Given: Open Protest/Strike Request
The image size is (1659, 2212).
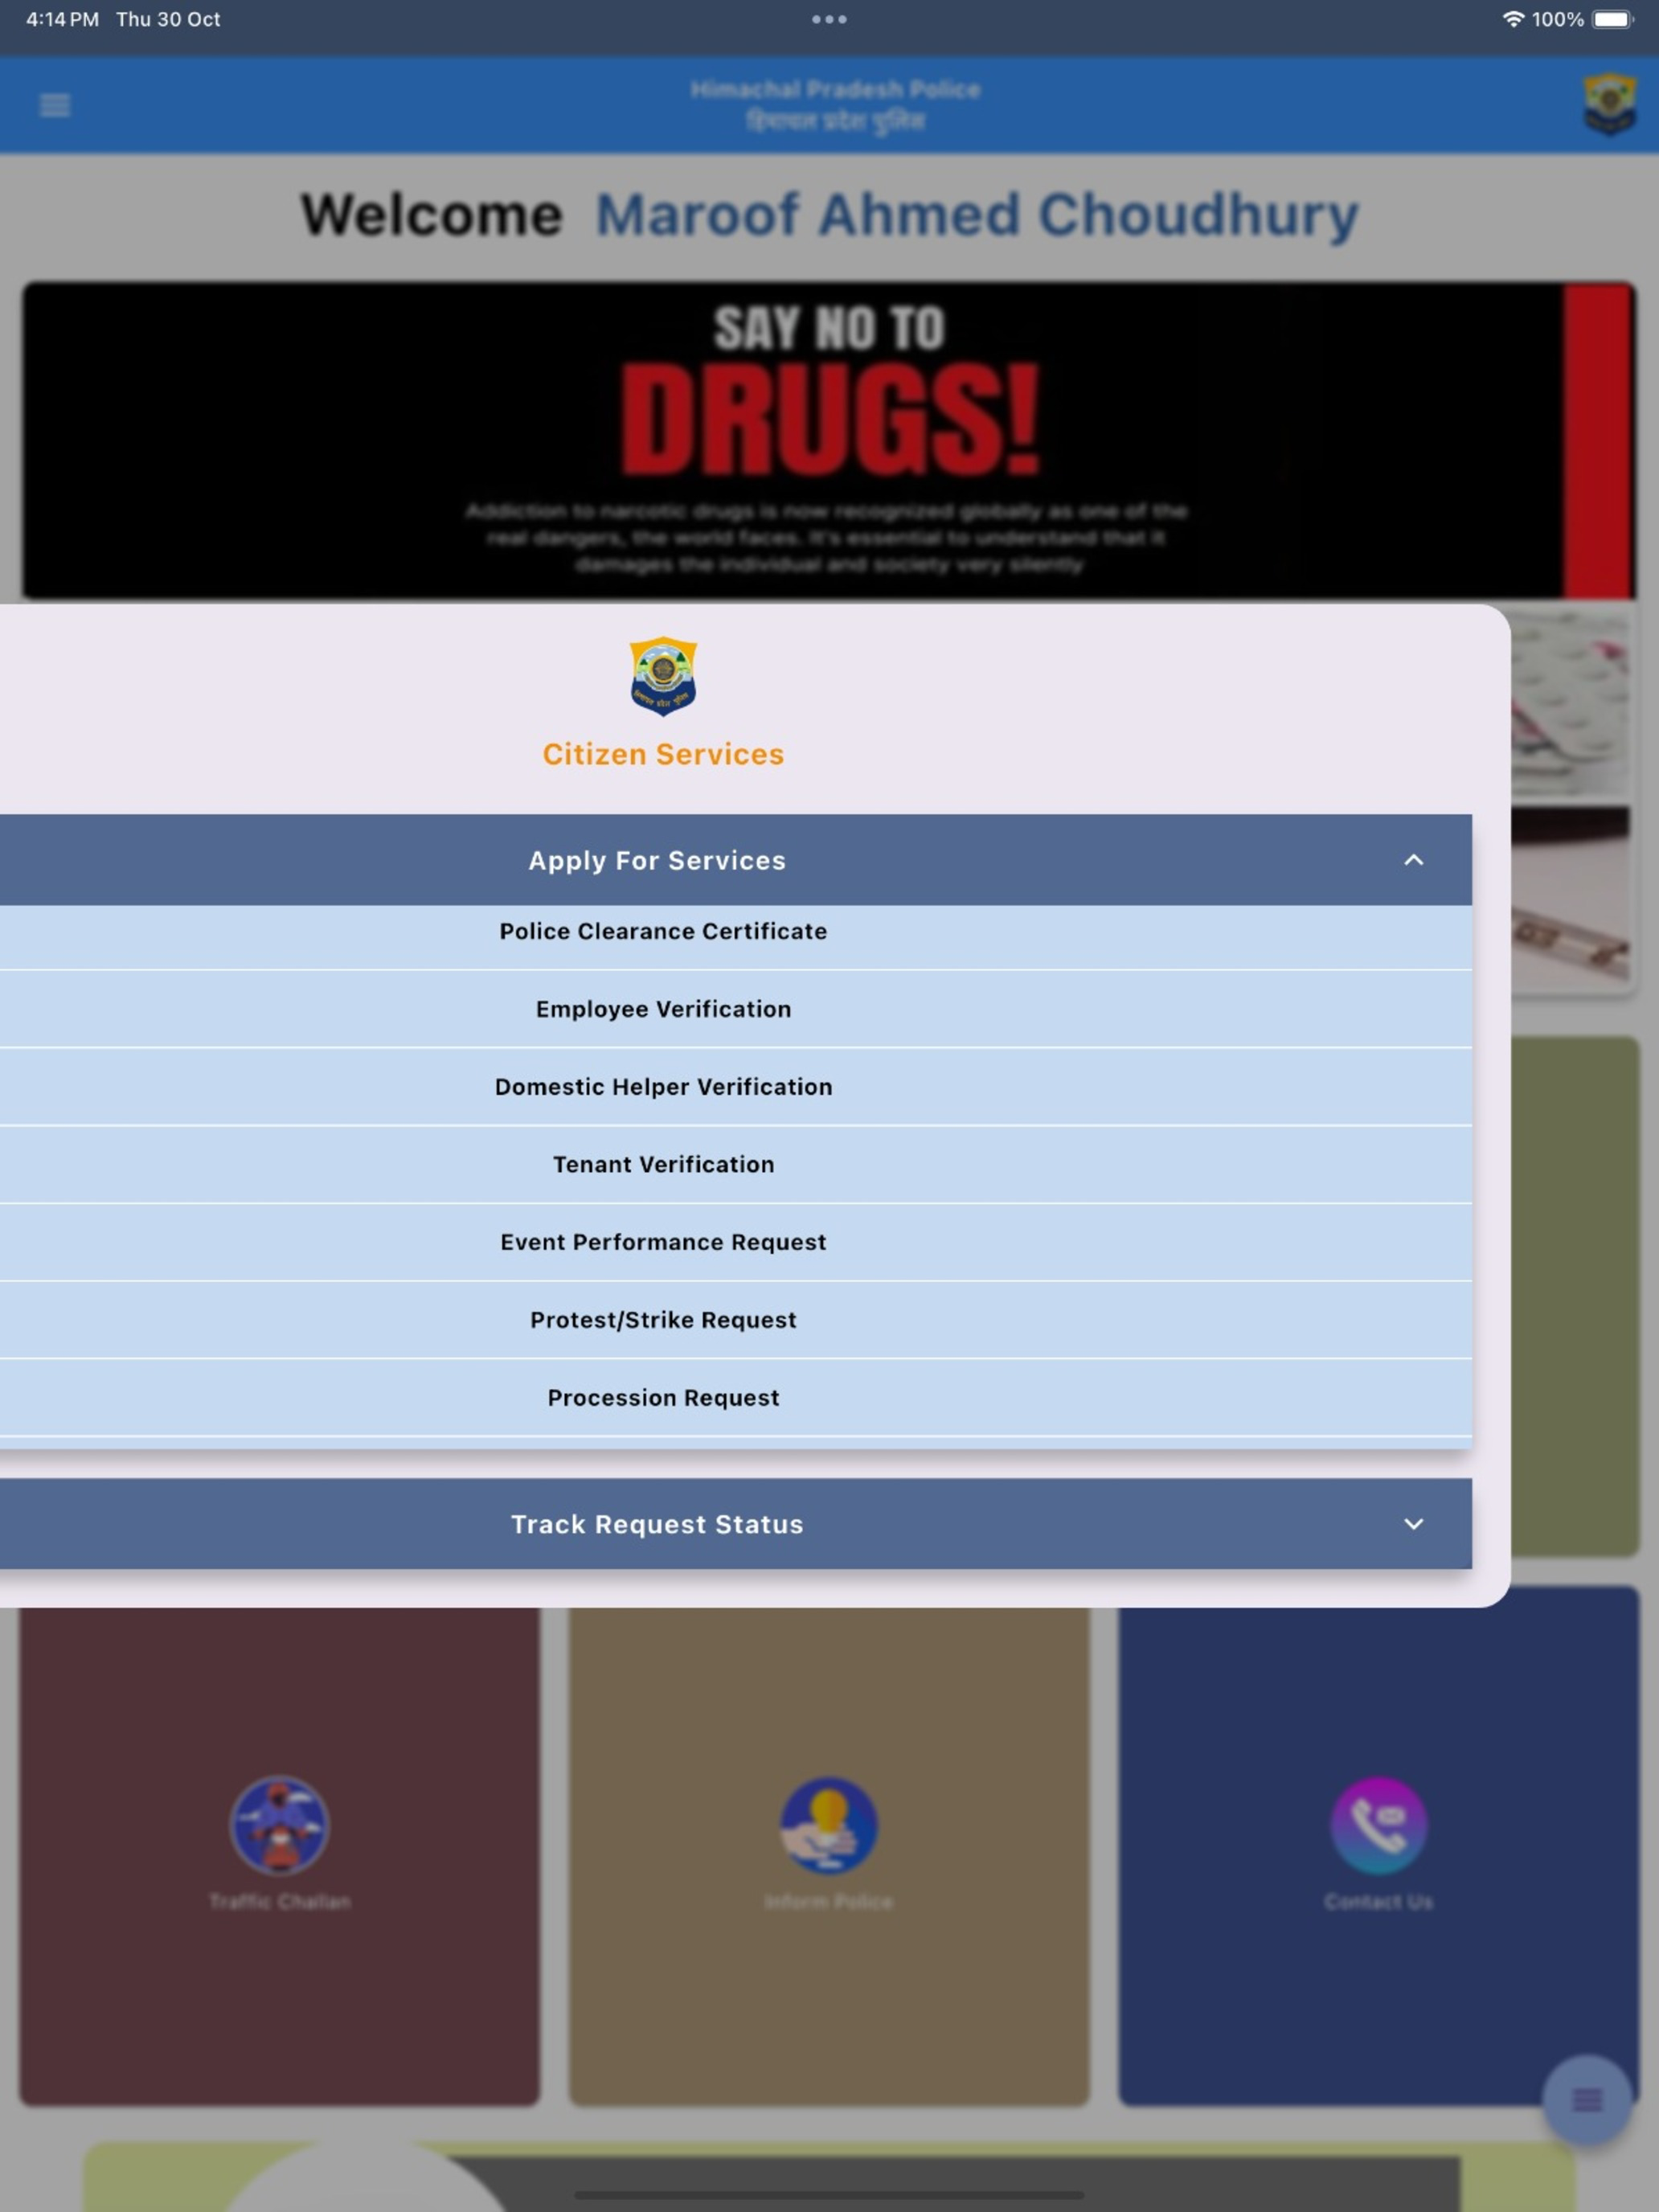Looking at the screenshot, I should tap(736, 1320).
